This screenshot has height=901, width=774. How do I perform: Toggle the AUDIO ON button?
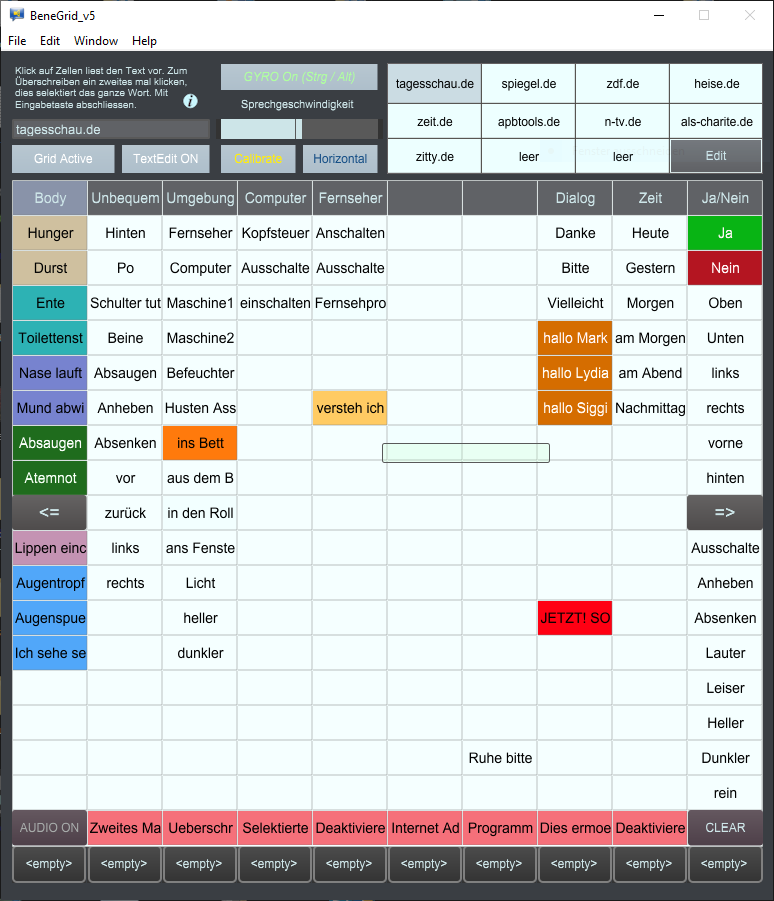pos(49,827)
